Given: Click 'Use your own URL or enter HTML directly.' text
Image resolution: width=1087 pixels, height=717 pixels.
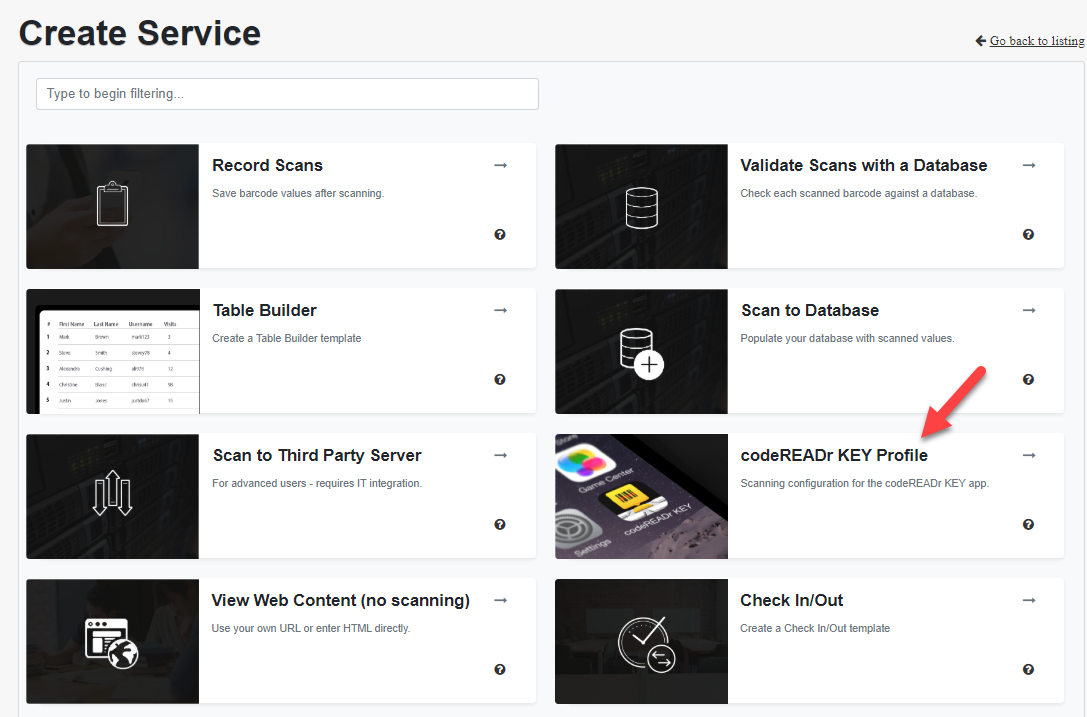Looking at the screenshot, I should point(311,628).
